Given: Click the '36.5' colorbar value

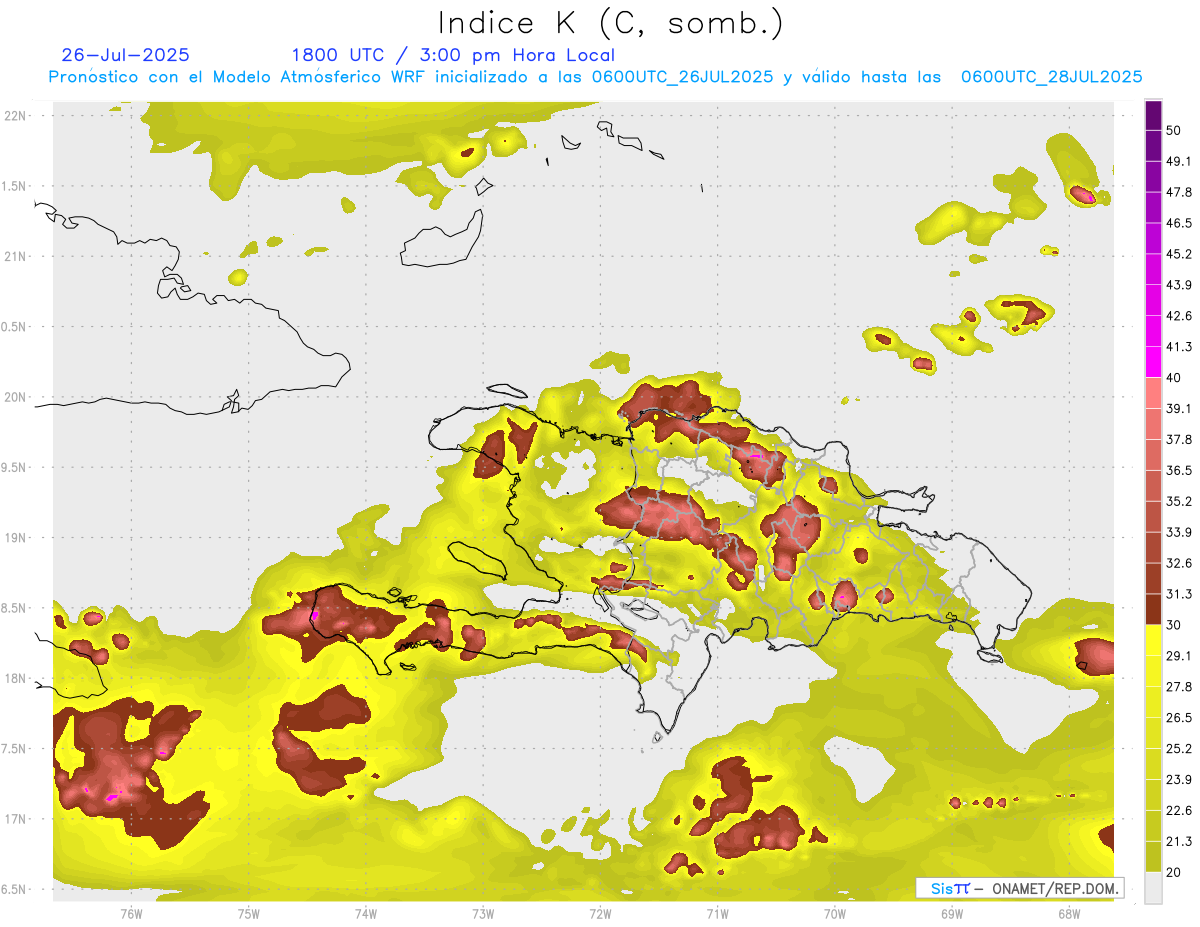Looking at the screenshot, I should pyautogui.click(x=1179, y=470).
